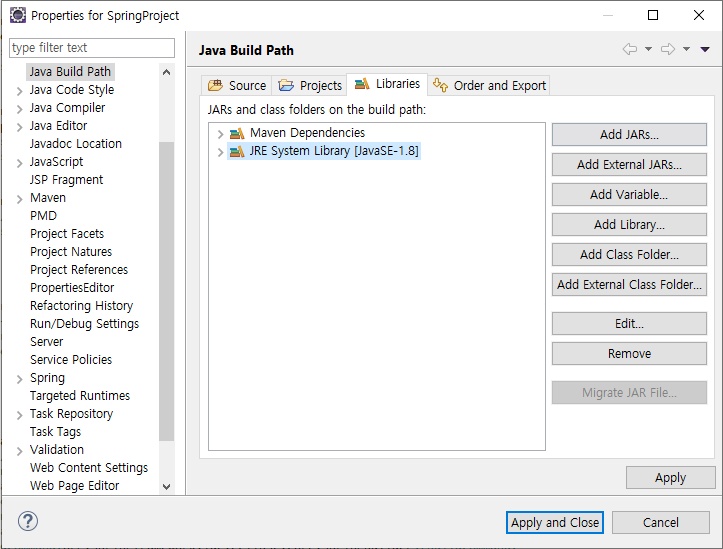Expand Java Compiler category
The image size is (723, 549).
coord(19,109)
